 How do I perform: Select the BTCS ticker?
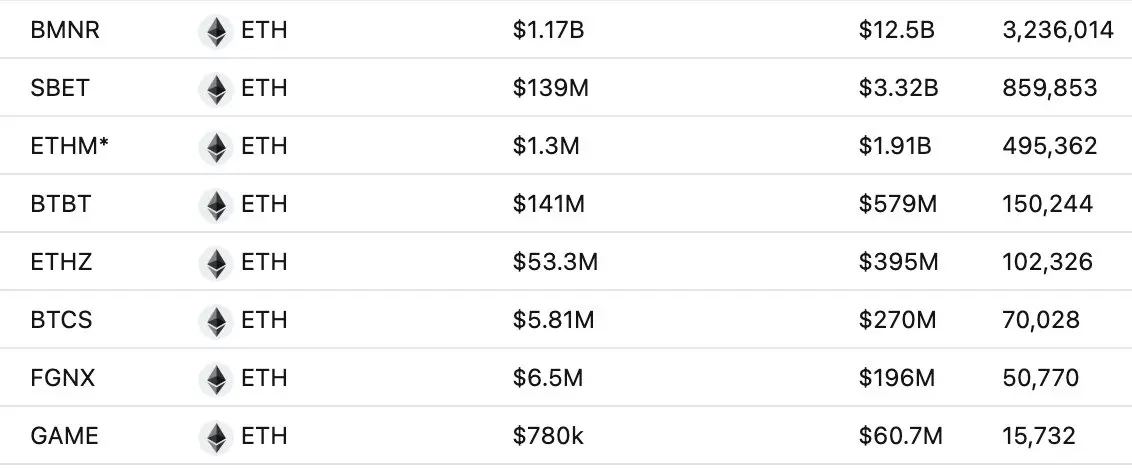(63, 321)
